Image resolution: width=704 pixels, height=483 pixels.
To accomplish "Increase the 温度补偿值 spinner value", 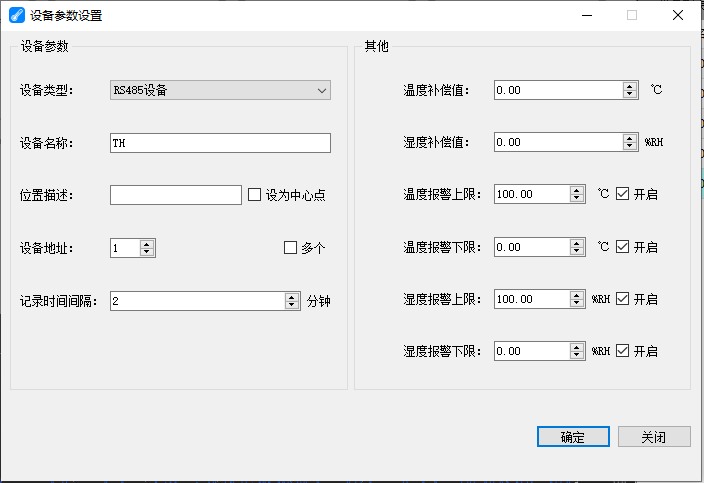I will coord(630,86).
